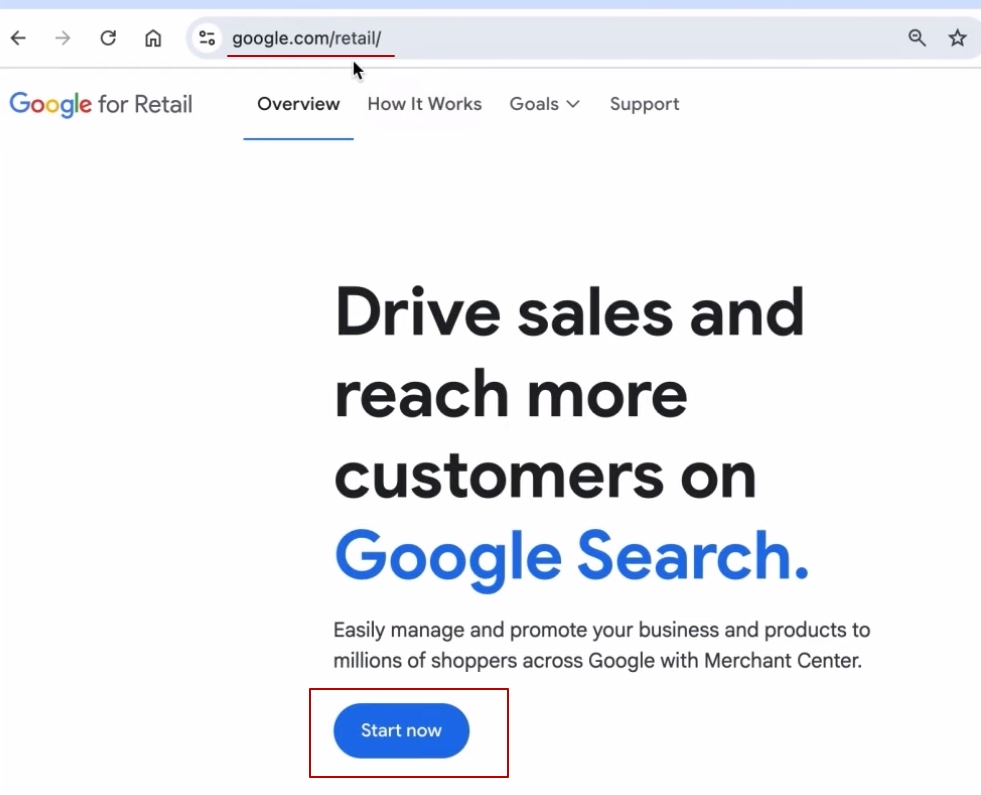Switch to the Overview tab
981x795 pixels.
tap(298, 104)
